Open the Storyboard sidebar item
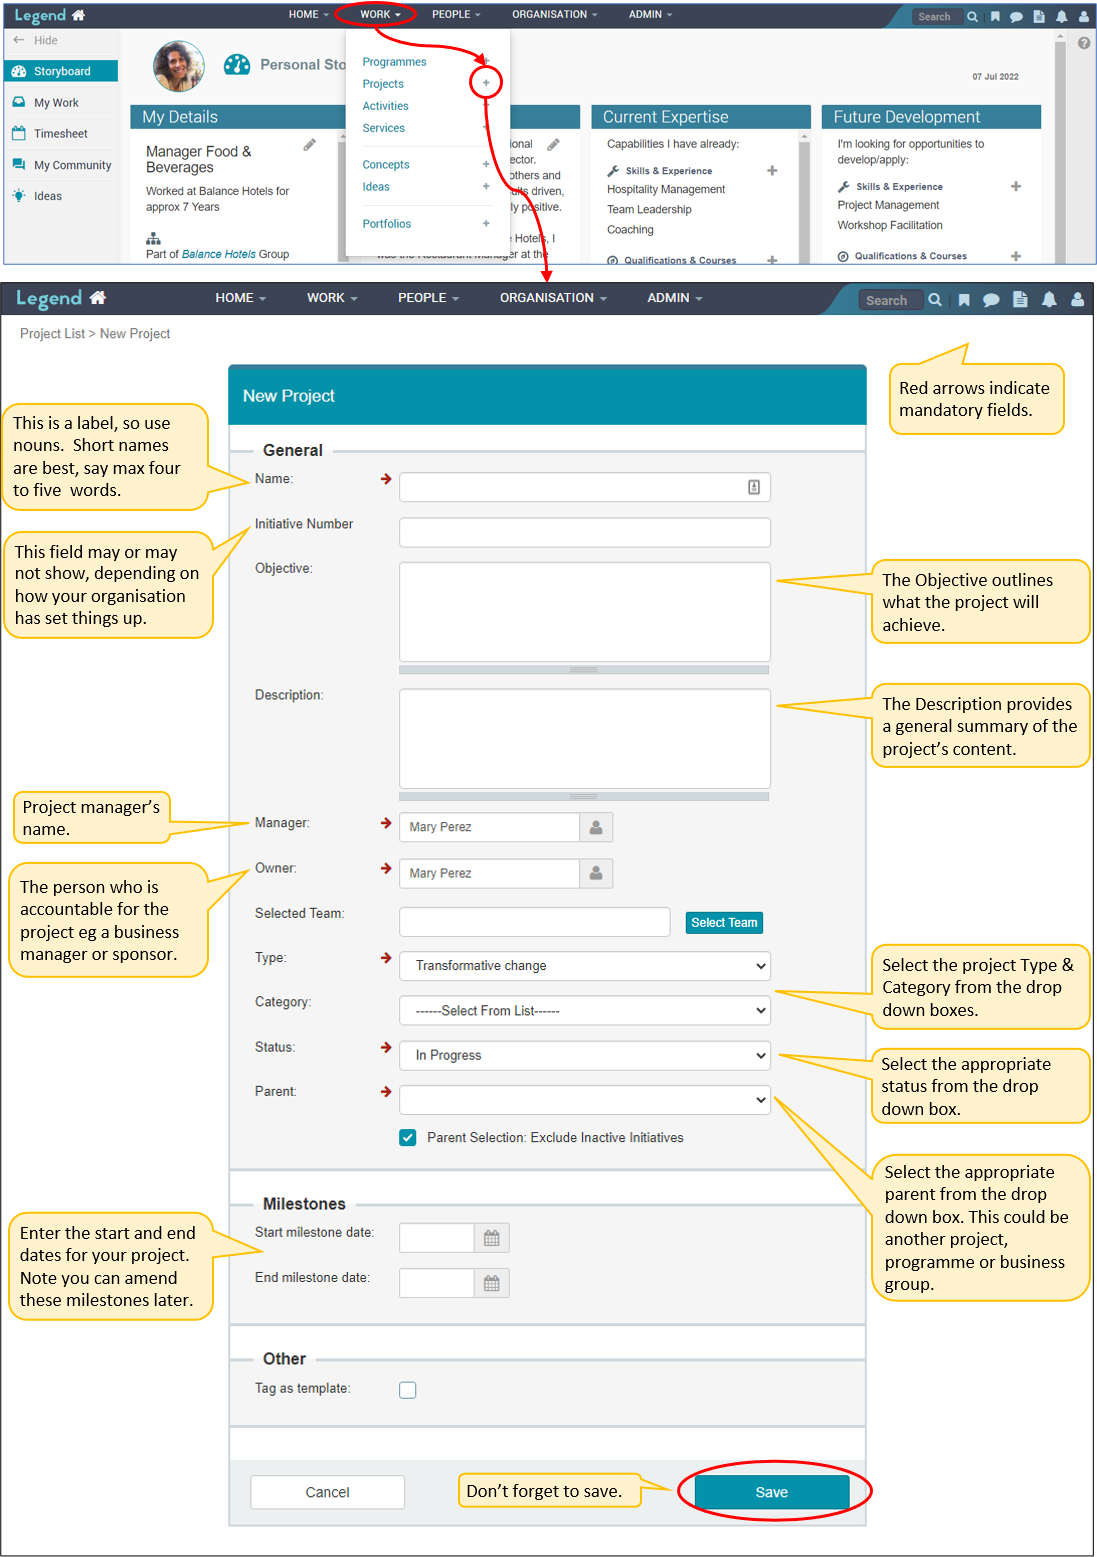 pyautogui.click(x=61, y=71)
